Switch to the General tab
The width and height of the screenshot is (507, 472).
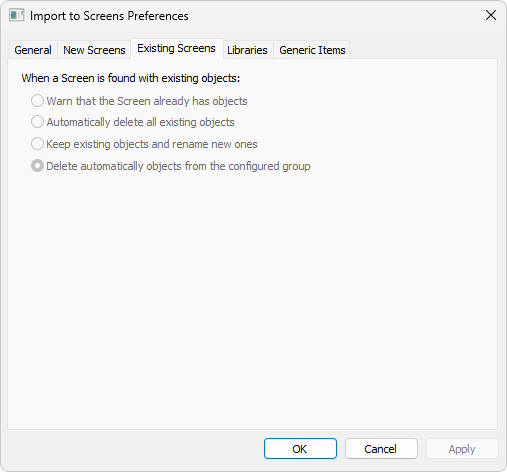point(33,50)
